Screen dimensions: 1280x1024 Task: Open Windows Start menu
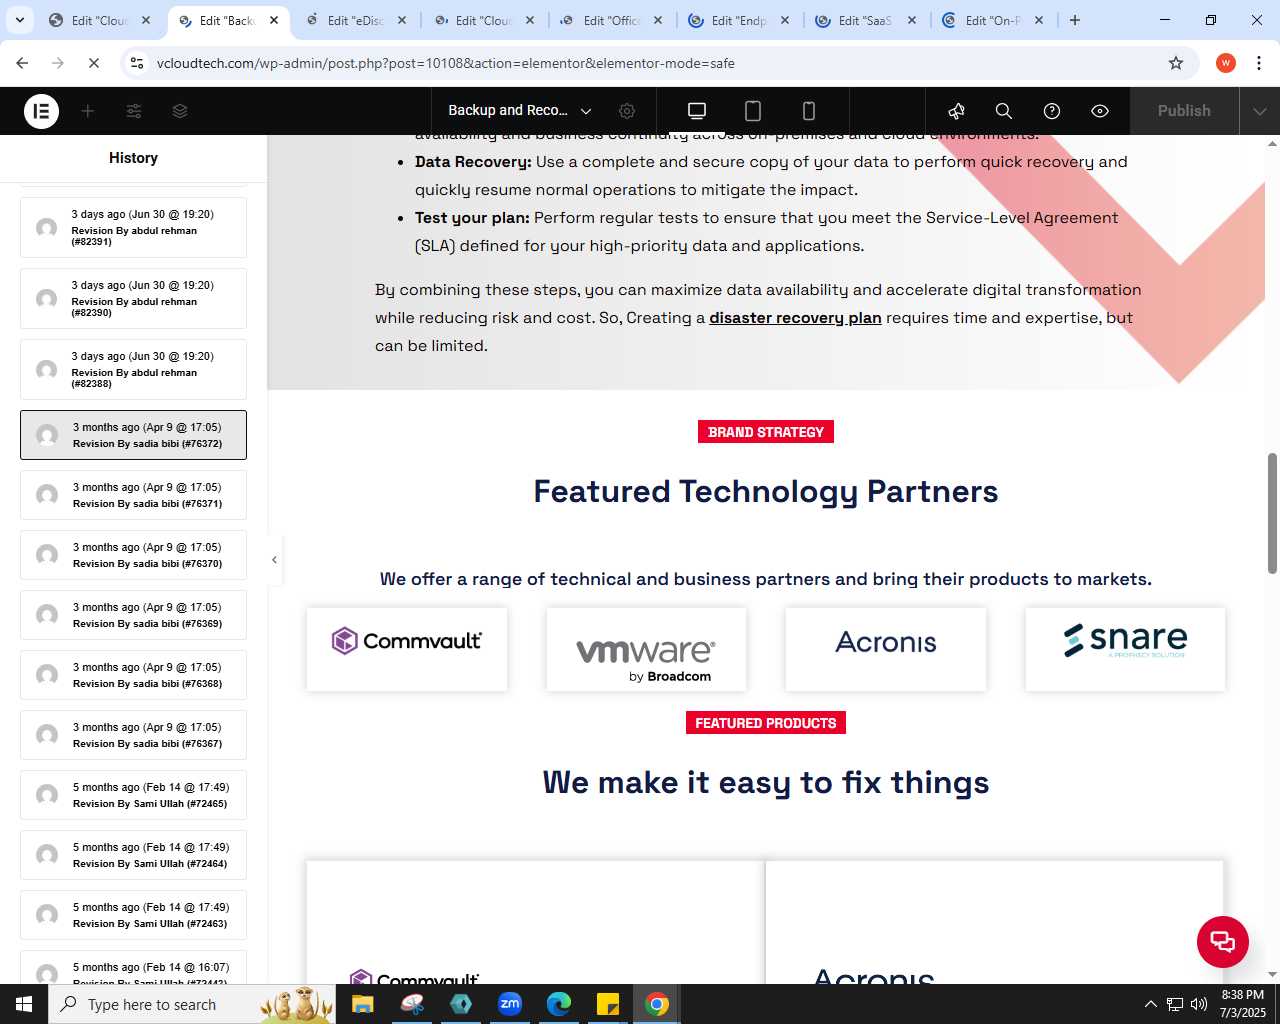coord(24,1004)
